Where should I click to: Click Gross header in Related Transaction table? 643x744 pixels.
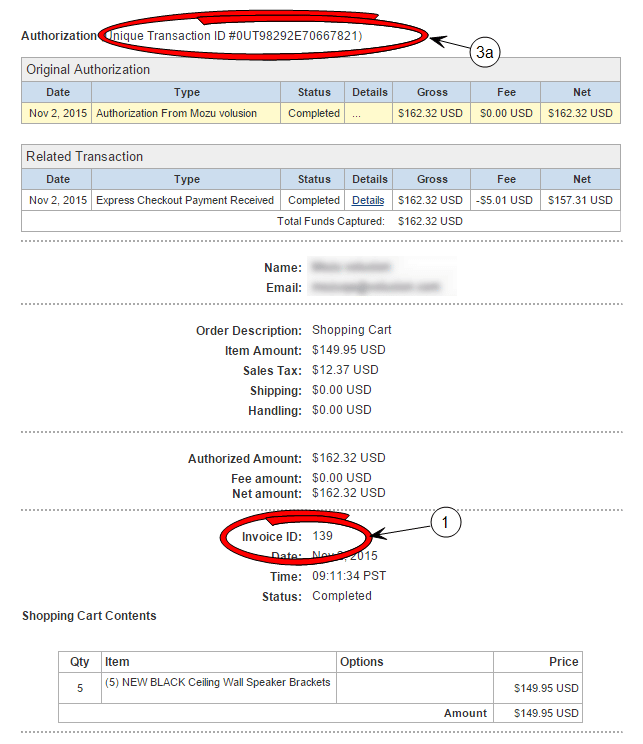[x=432, y=179]
